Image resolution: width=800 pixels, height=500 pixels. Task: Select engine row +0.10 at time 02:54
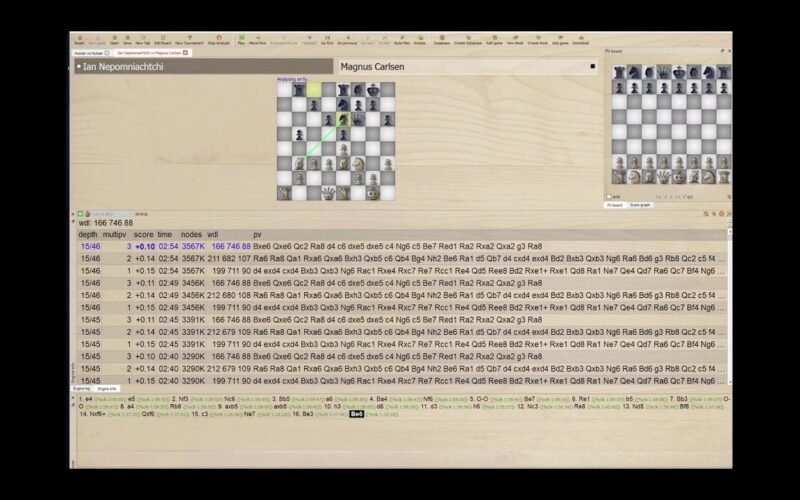(x=402, y=246)
